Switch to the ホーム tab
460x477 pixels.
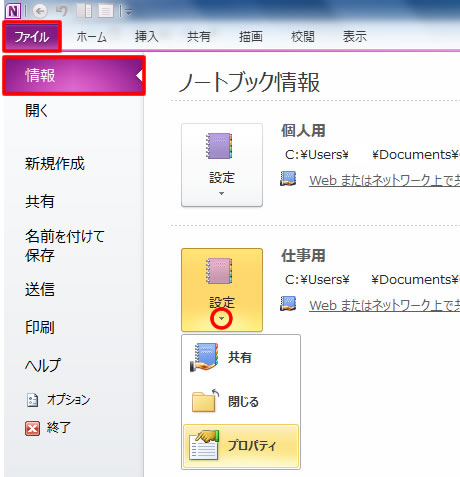pyautogui.click(x=91, y=36)
